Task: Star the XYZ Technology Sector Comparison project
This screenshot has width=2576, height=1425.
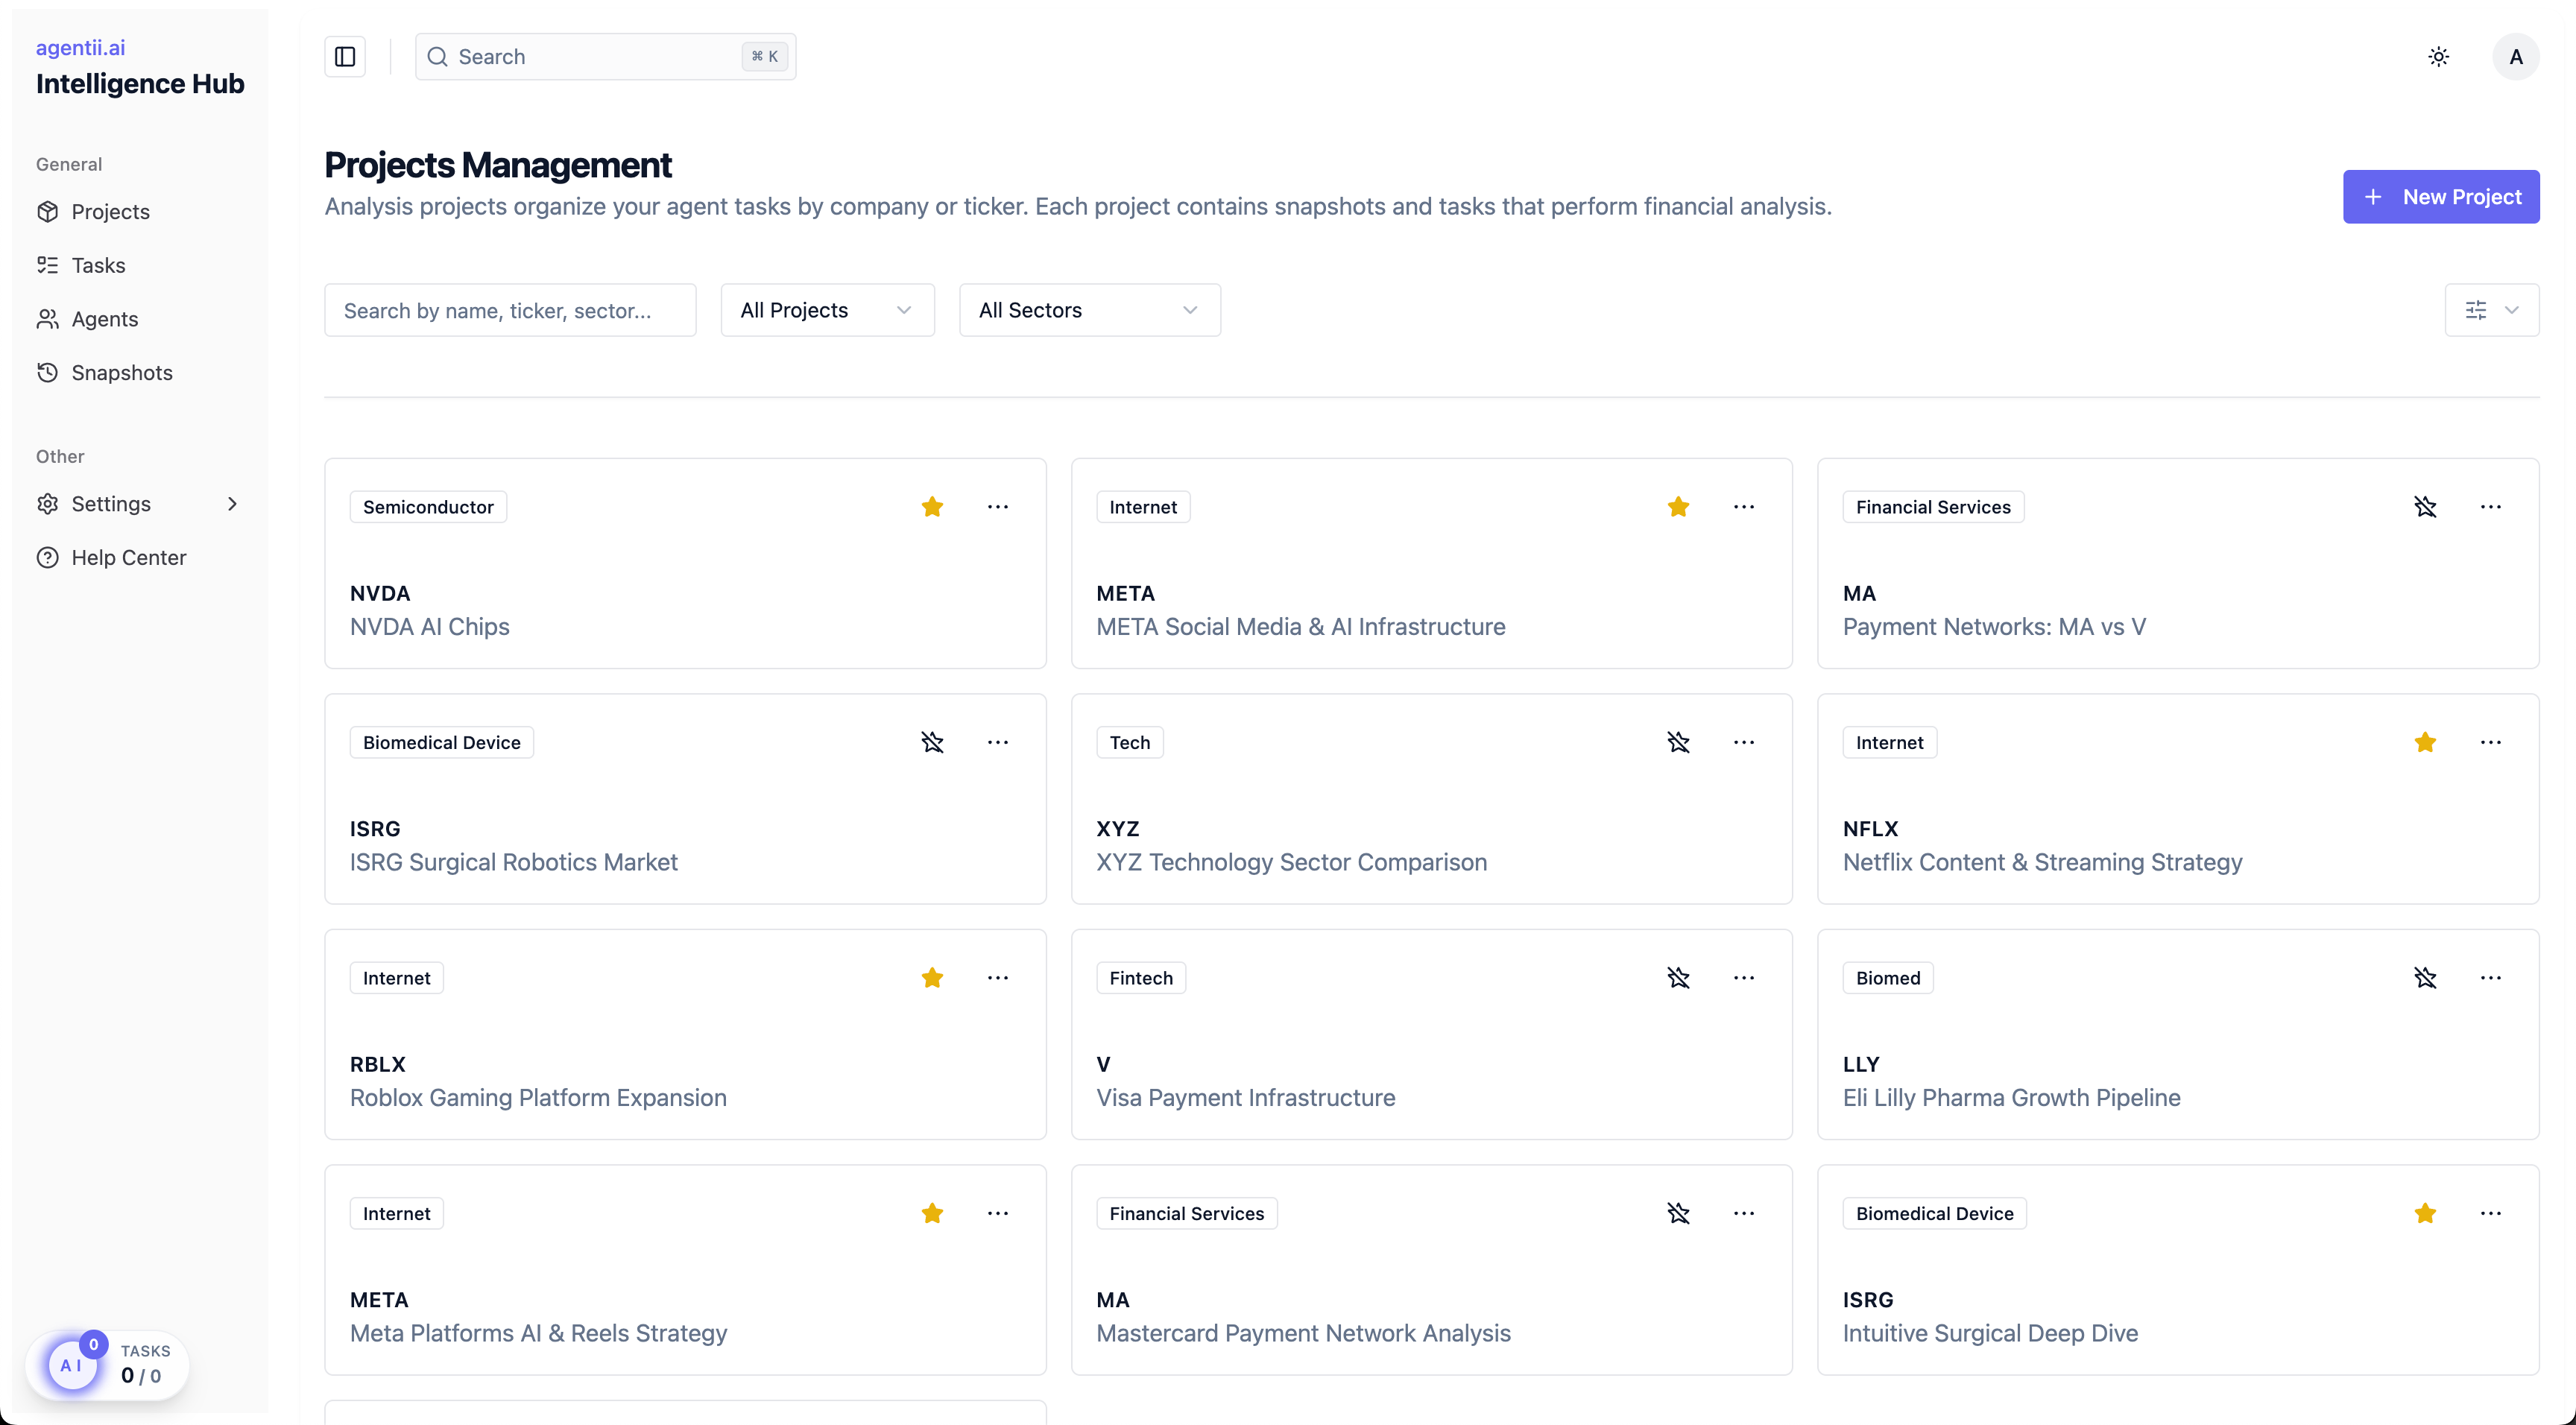Action: 1678,742
